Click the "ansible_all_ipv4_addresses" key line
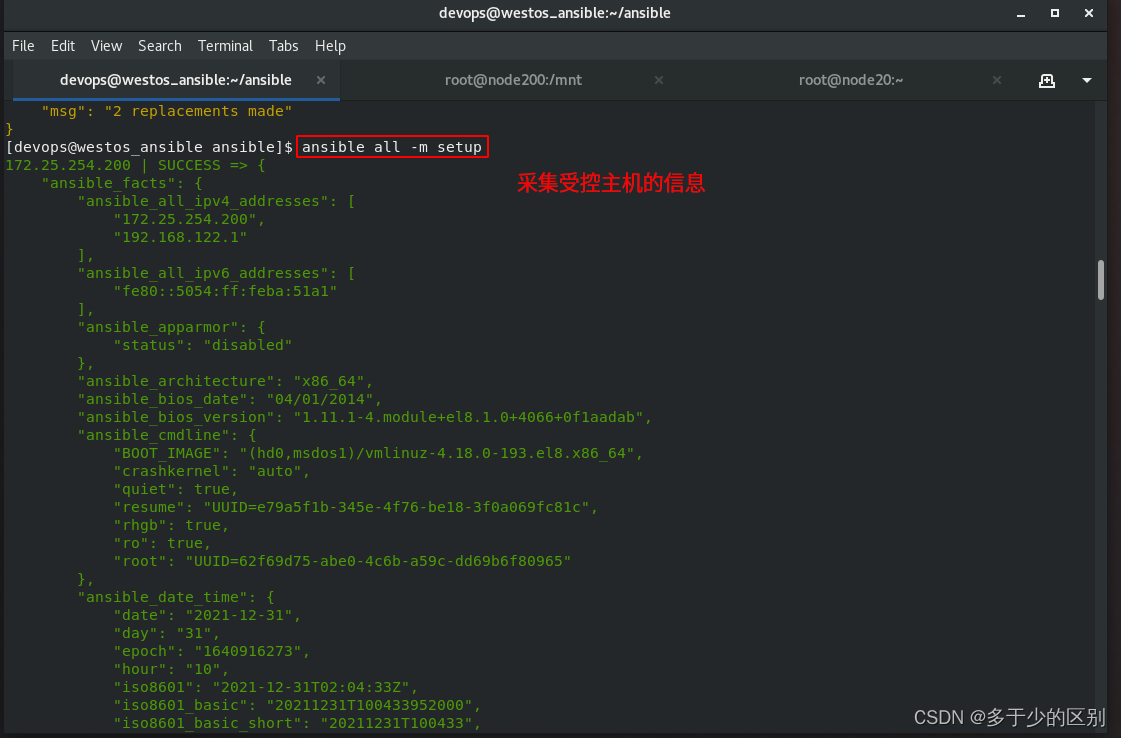The height and width of the screenshot is (738, 1121). click(x=216, y=201)
